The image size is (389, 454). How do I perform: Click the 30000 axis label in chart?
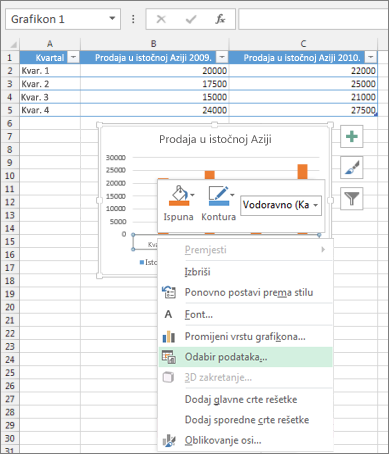pos(116,157)
